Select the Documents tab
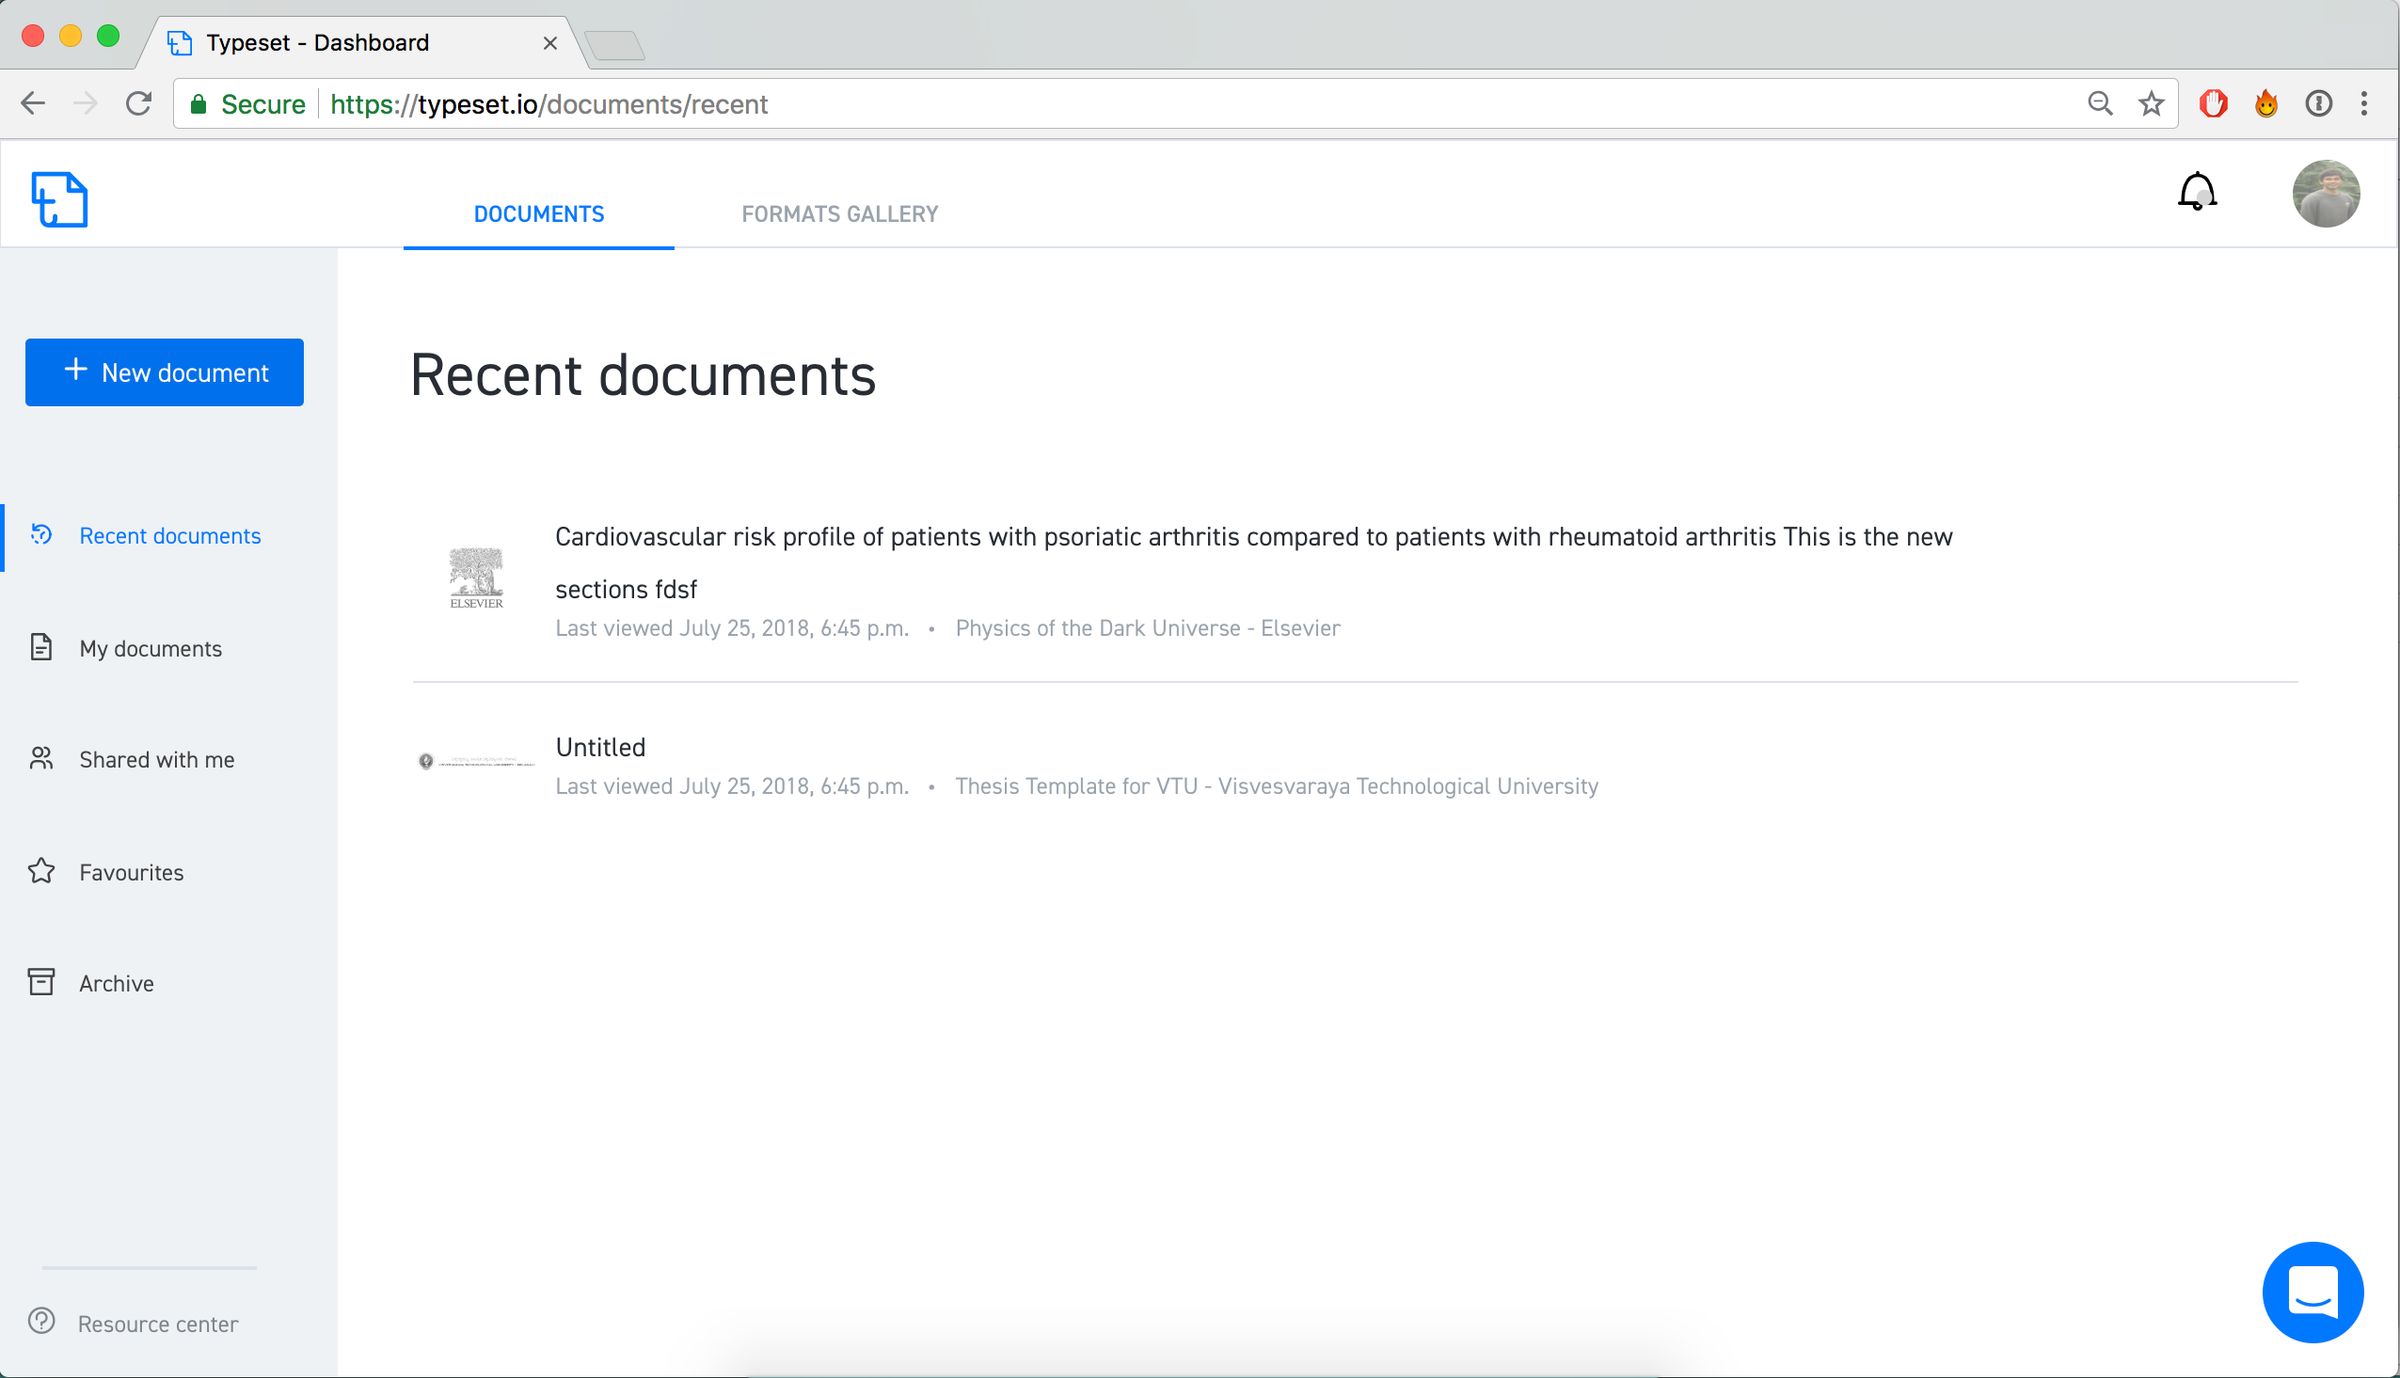This screenshot has height=1378, width=2400. (x=538, y=213)
